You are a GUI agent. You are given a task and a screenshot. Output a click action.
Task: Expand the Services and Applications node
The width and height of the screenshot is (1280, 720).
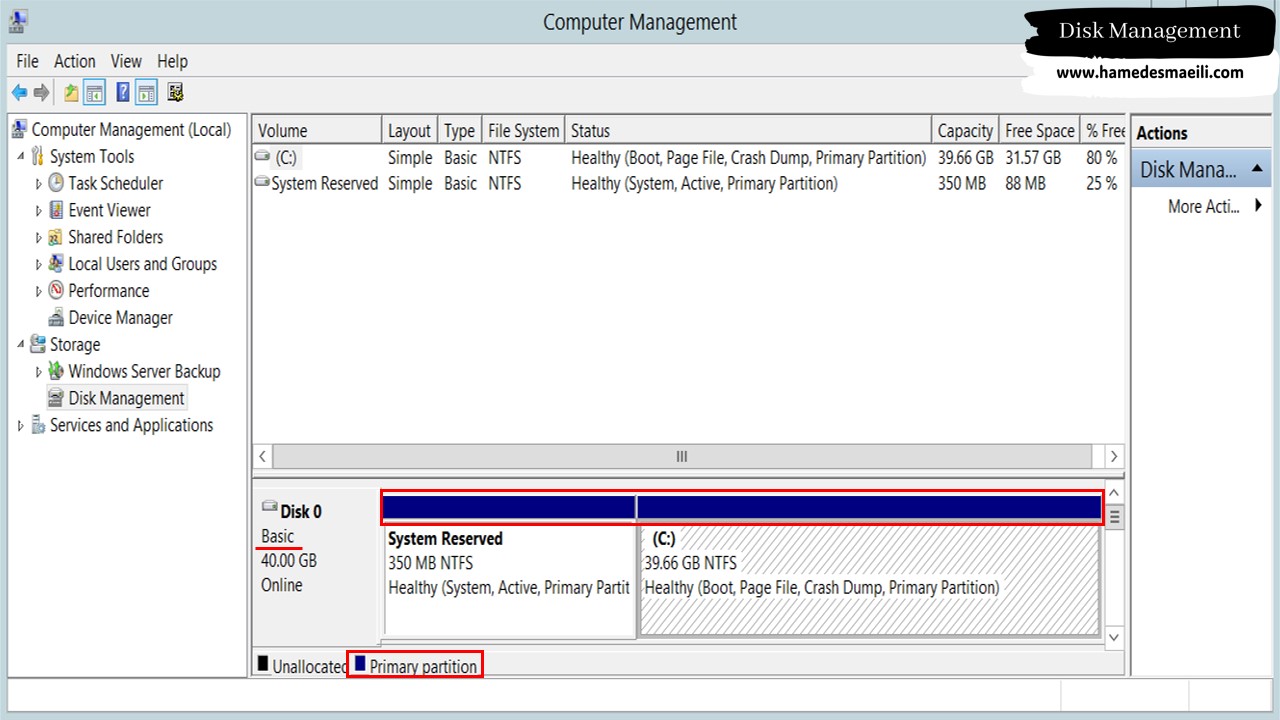[x=21, y=426]
